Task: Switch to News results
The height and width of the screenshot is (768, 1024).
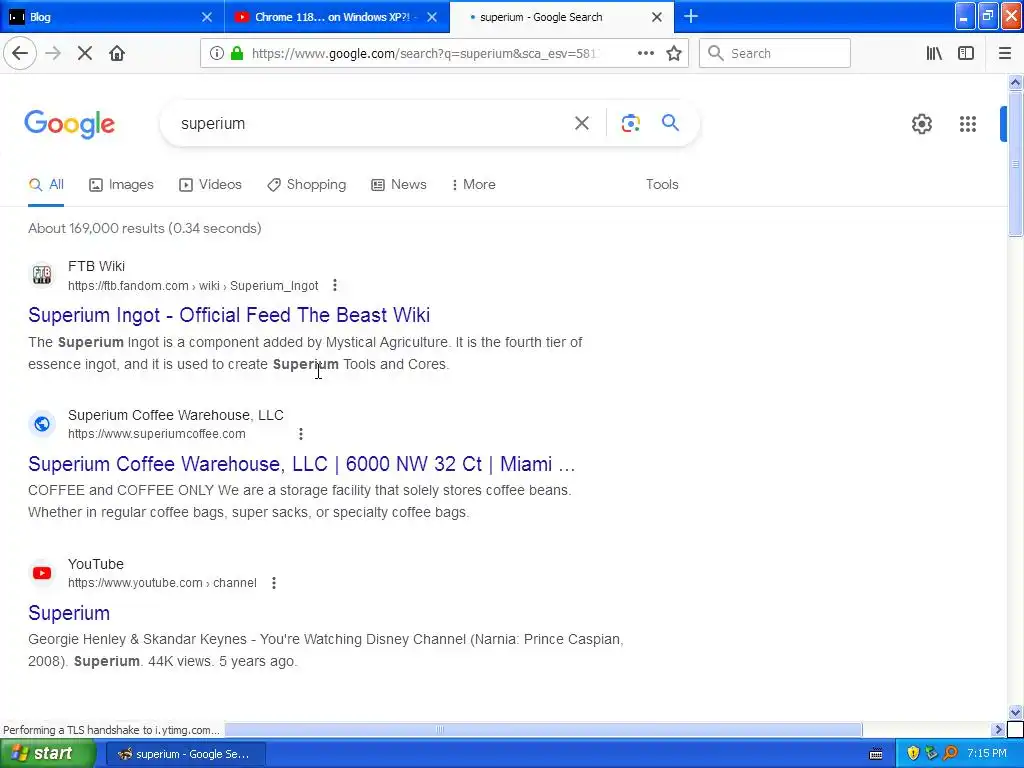Action: coord(398,185)
